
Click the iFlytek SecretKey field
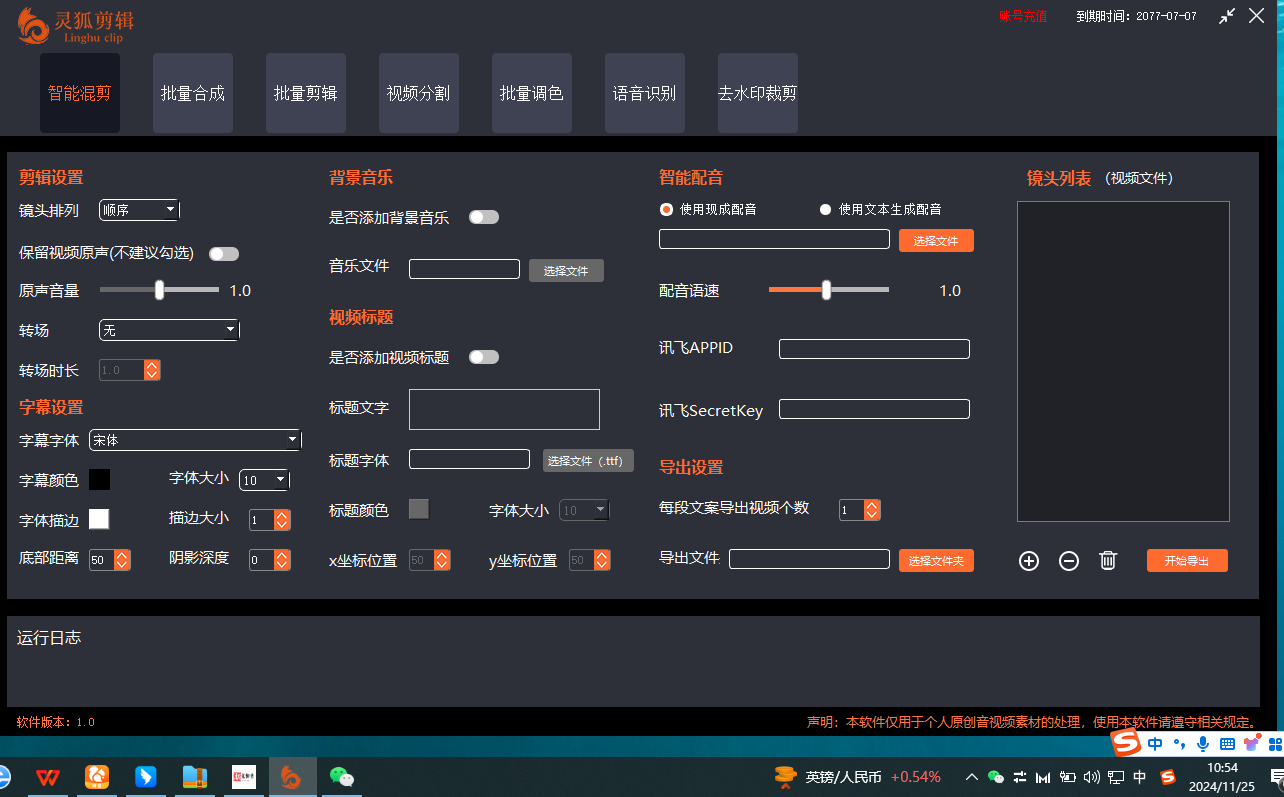[x=874, y=409]
